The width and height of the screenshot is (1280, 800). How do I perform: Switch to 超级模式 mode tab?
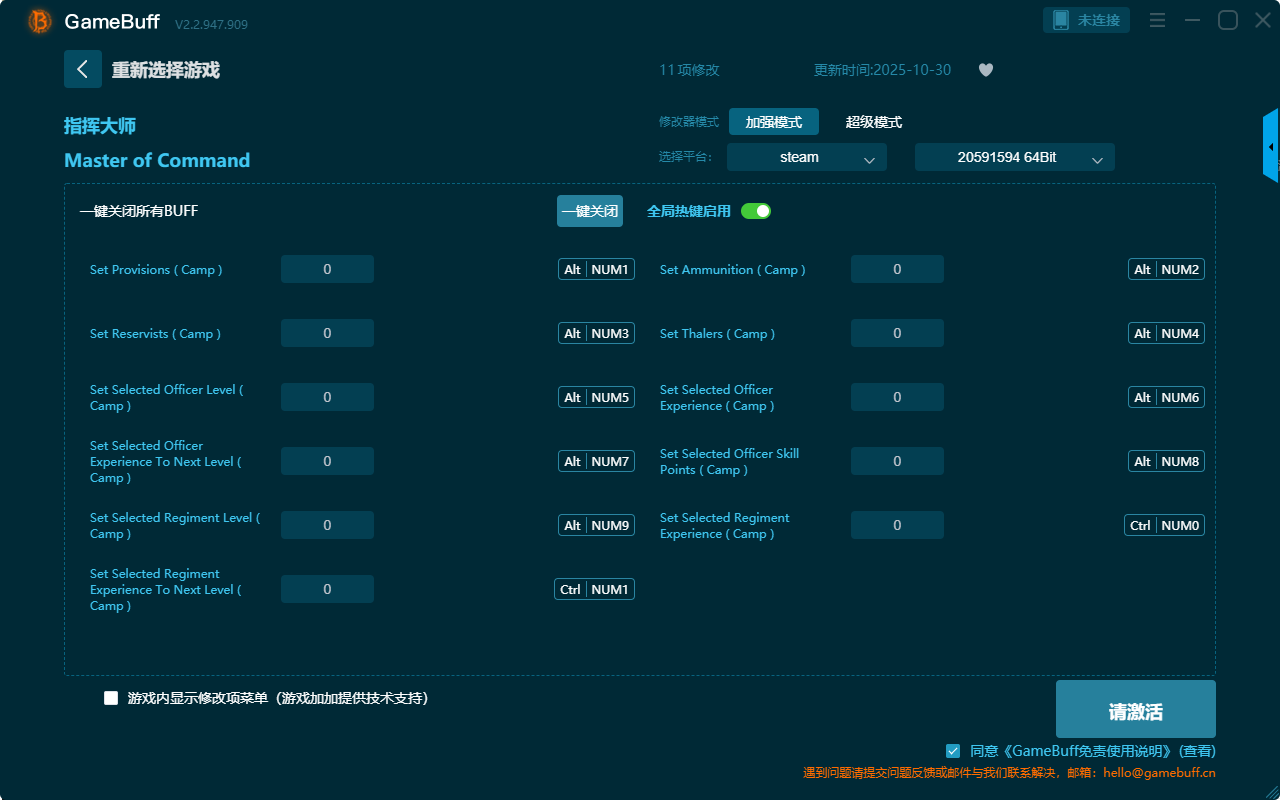point(873,122)
